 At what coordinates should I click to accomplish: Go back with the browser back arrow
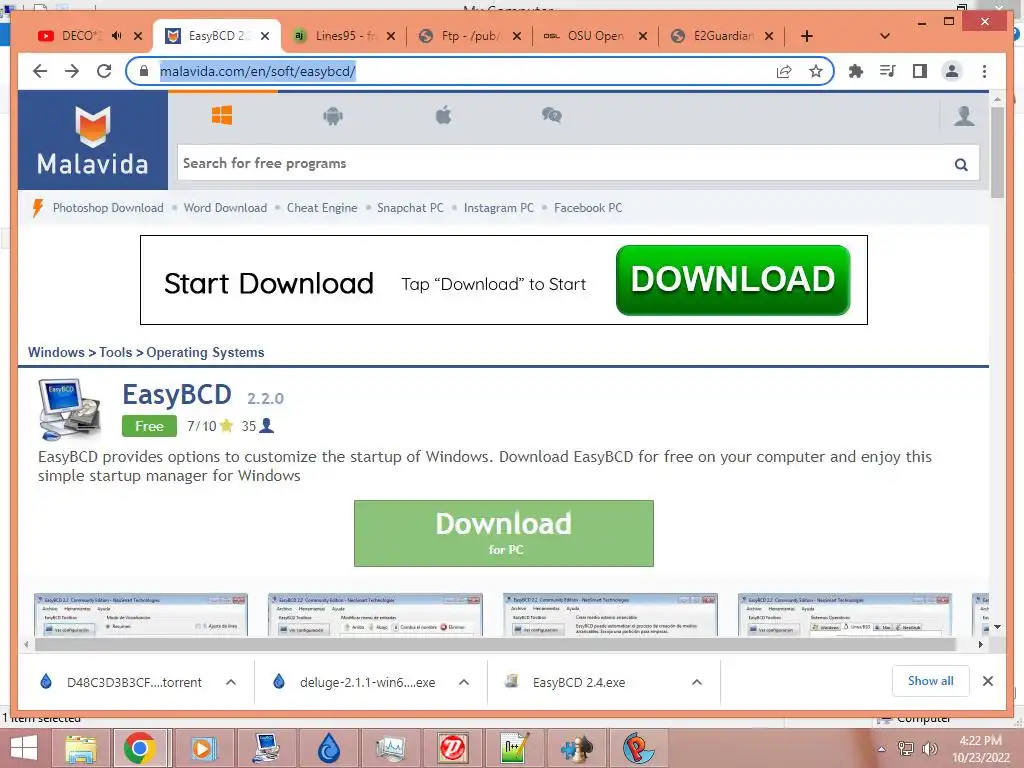click(40, 71)
